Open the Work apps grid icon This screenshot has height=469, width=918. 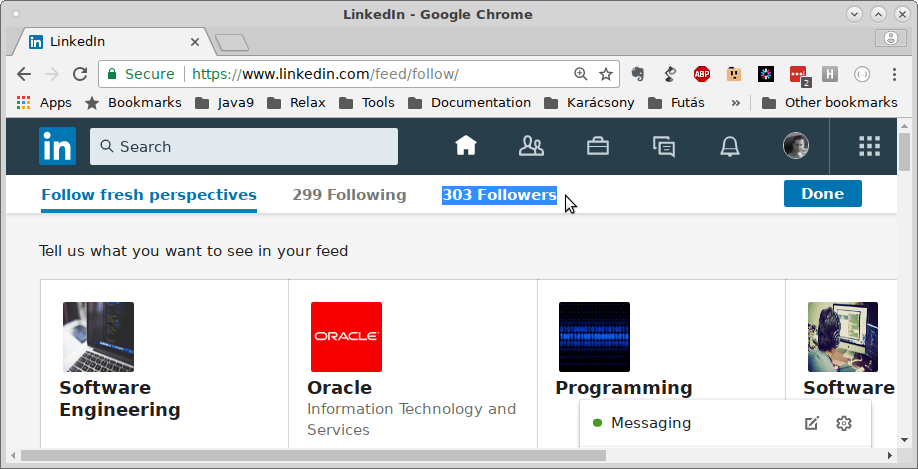(x=869, y=146)
